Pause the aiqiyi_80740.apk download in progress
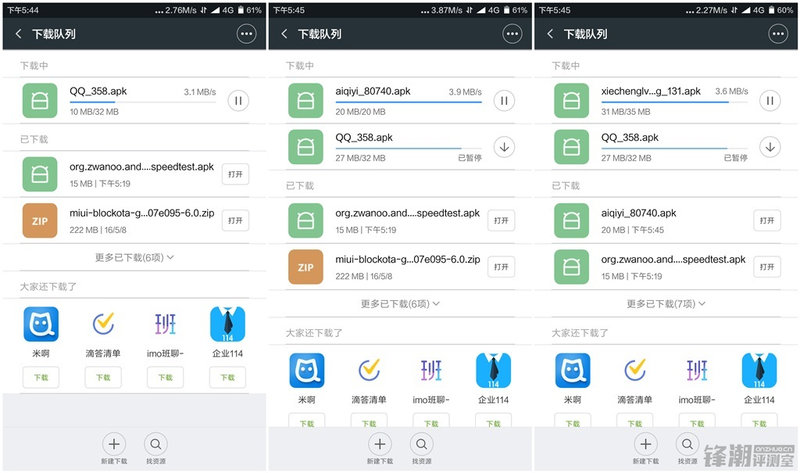This screenshot has height=473, width=800. point(504,100)
